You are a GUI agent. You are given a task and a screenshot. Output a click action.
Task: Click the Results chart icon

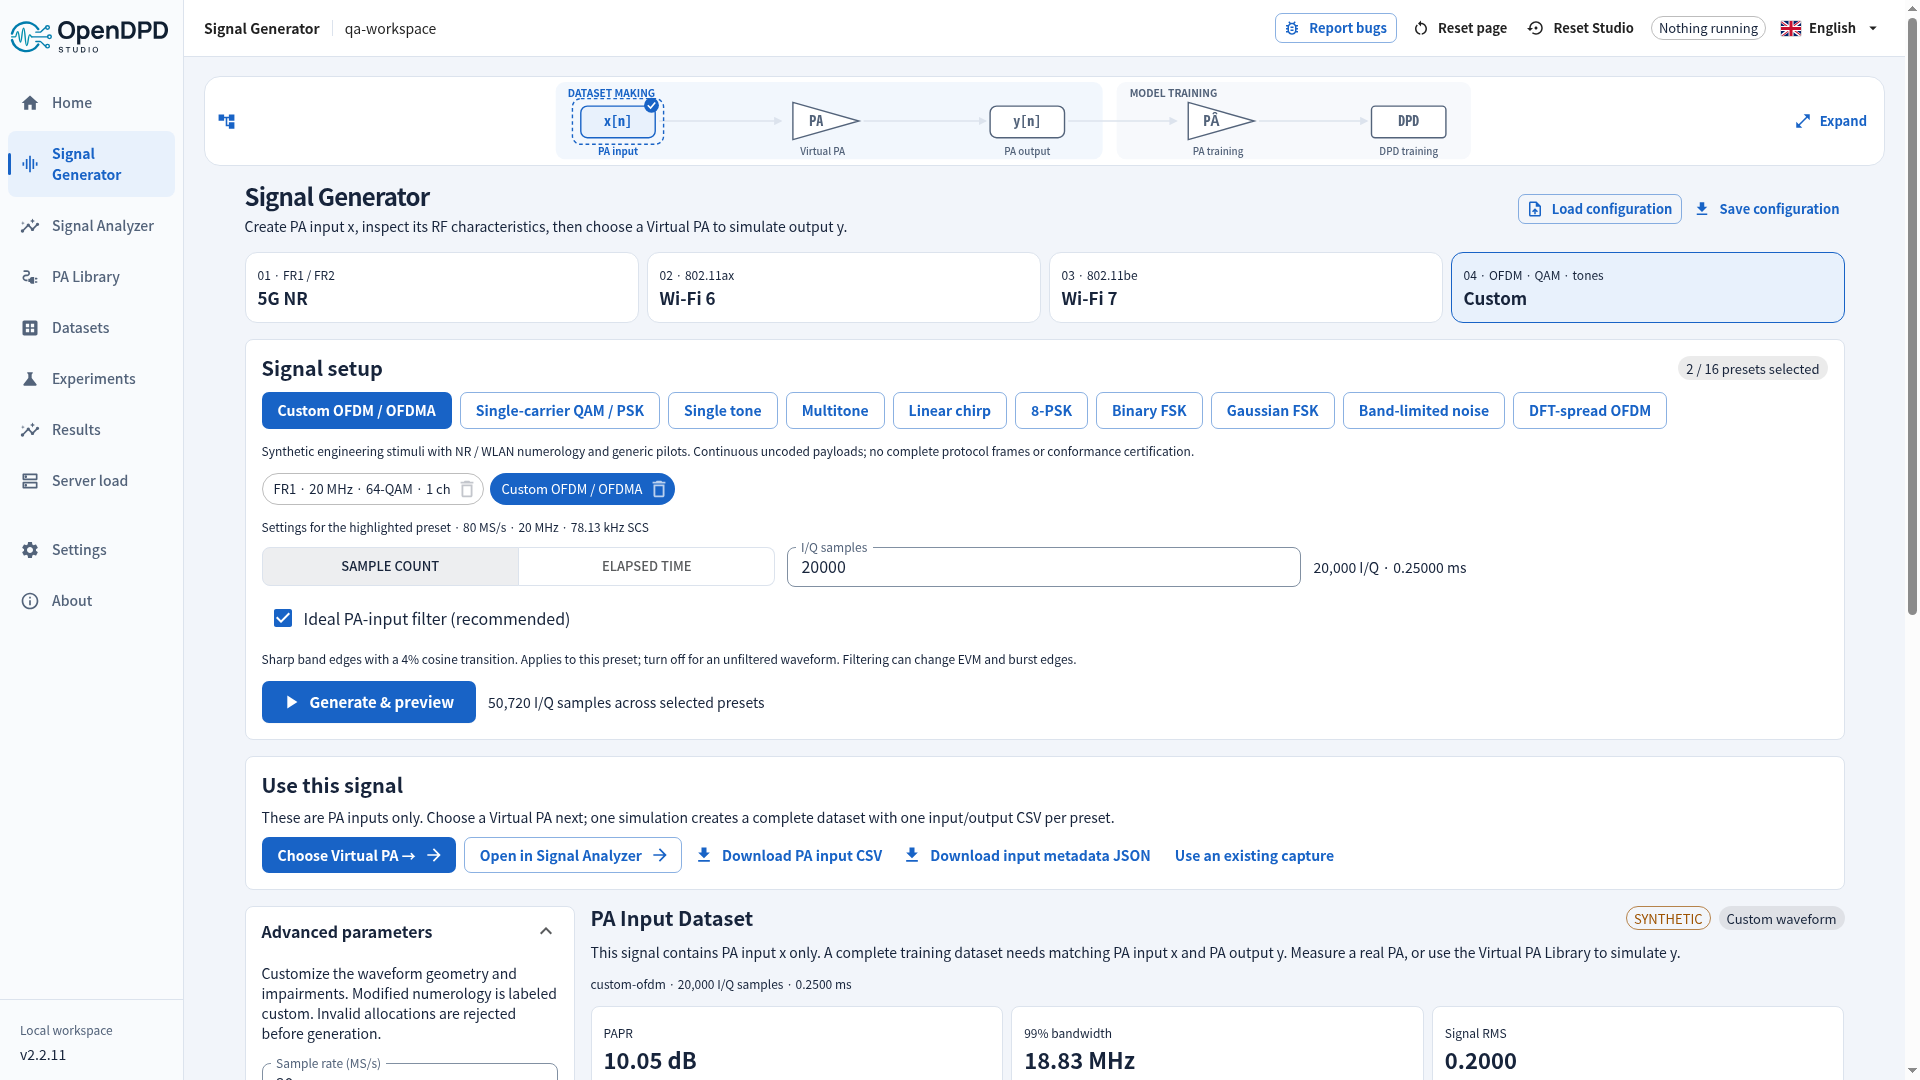pos(30,430)
